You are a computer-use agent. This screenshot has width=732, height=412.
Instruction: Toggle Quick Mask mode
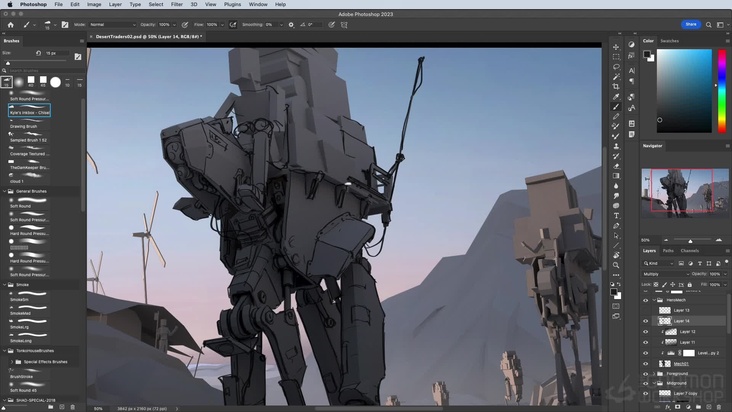click(x=616, y=306)
